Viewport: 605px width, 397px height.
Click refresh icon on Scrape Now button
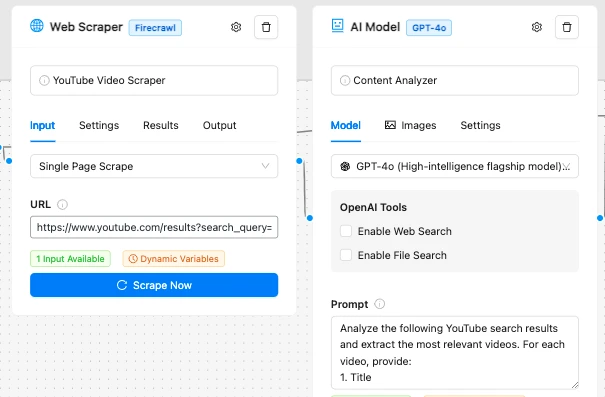122,285
